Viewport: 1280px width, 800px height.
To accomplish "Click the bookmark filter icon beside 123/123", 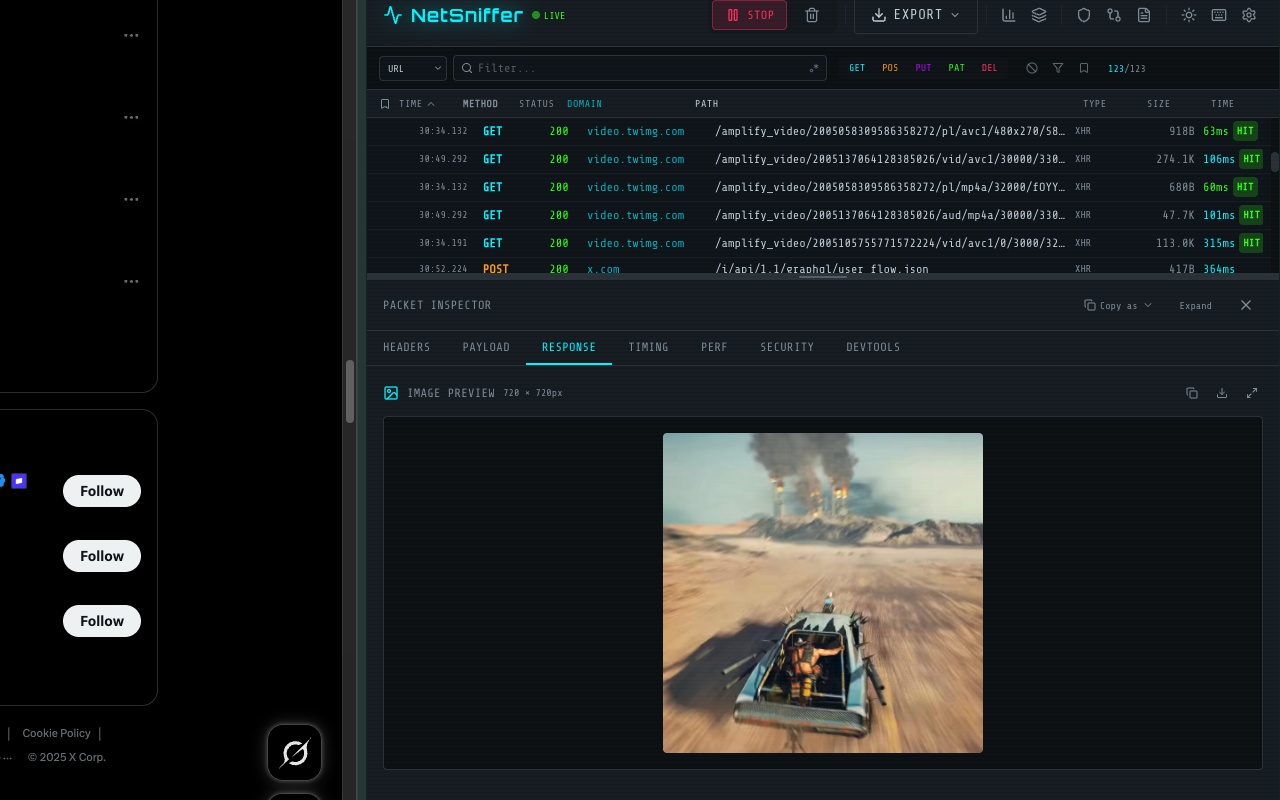I will coord(1084,68).
